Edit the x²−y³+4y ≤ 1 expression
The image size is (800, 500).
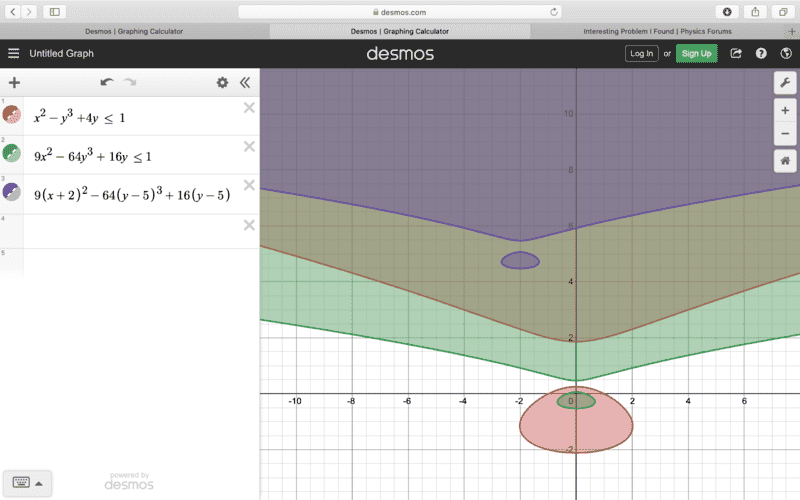pyautogui.click(x=79, y=117)
